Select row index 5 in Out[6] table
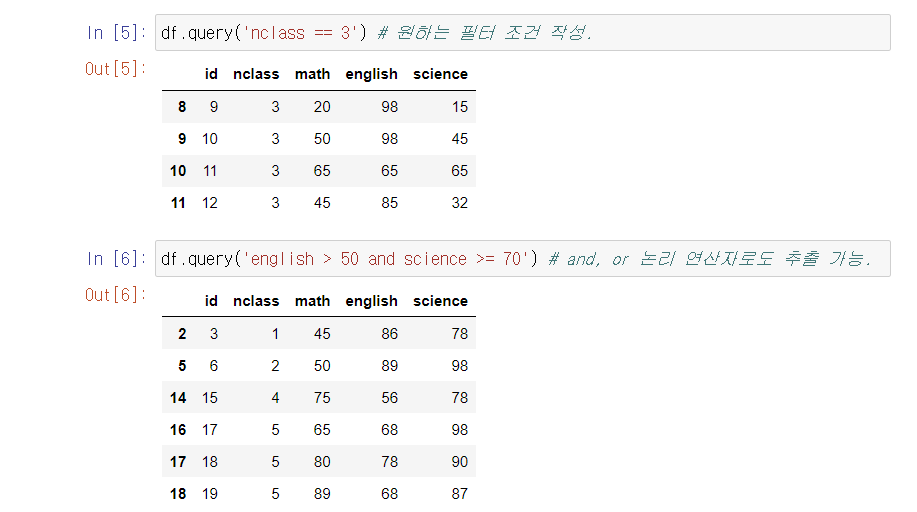 pyautogui.click(x=182, y=366)
